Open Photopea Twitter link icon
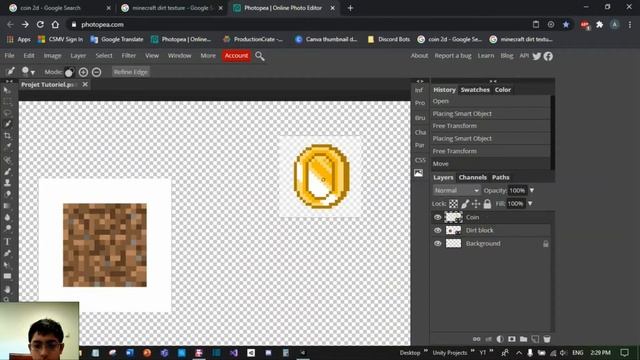 click(x=537, y=56)
